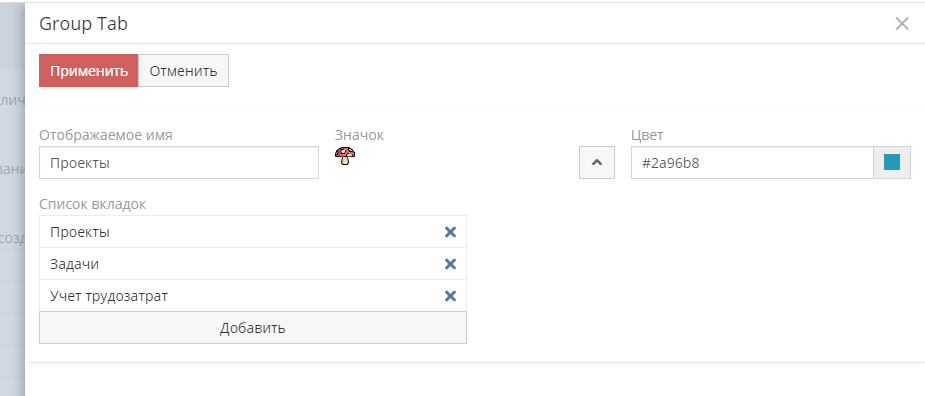This screenshot has height=396, width=925.
Task: Click the Отображаемое имя field label
Action: click(x=106, y=135)
